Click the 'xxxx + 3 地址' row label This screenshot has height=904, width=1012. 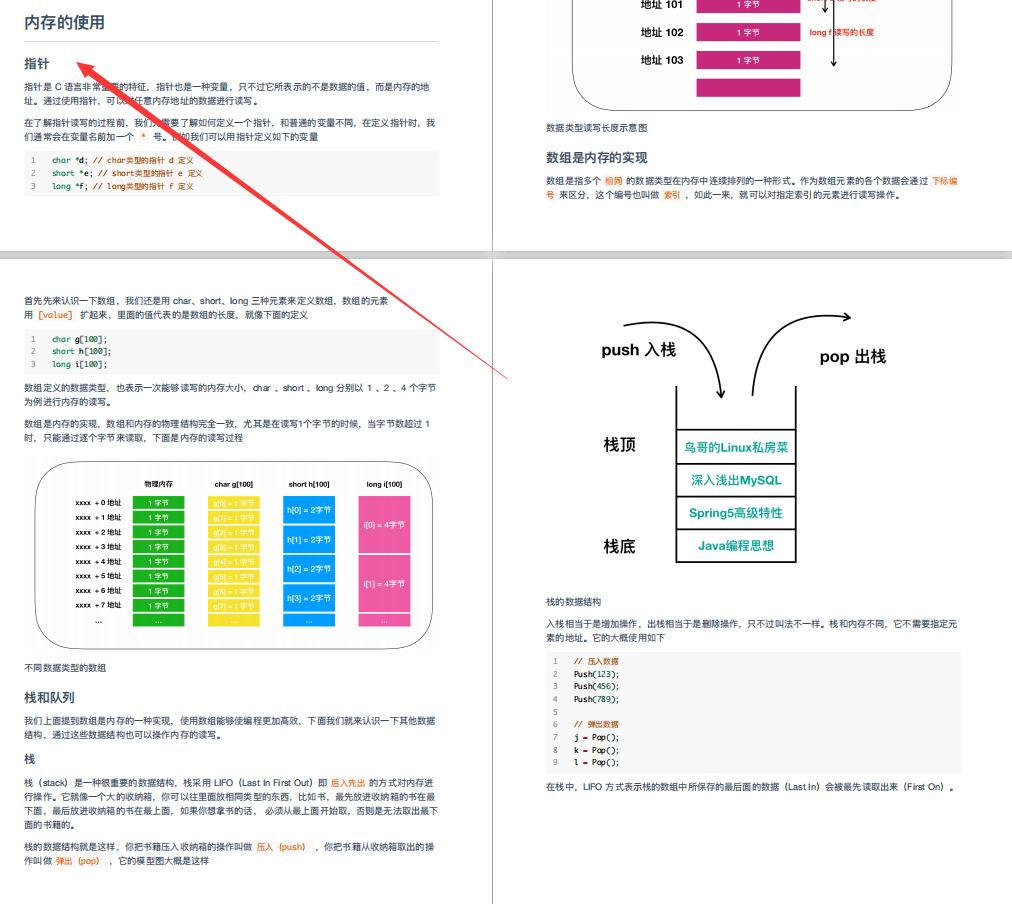(x=98, y=547)
